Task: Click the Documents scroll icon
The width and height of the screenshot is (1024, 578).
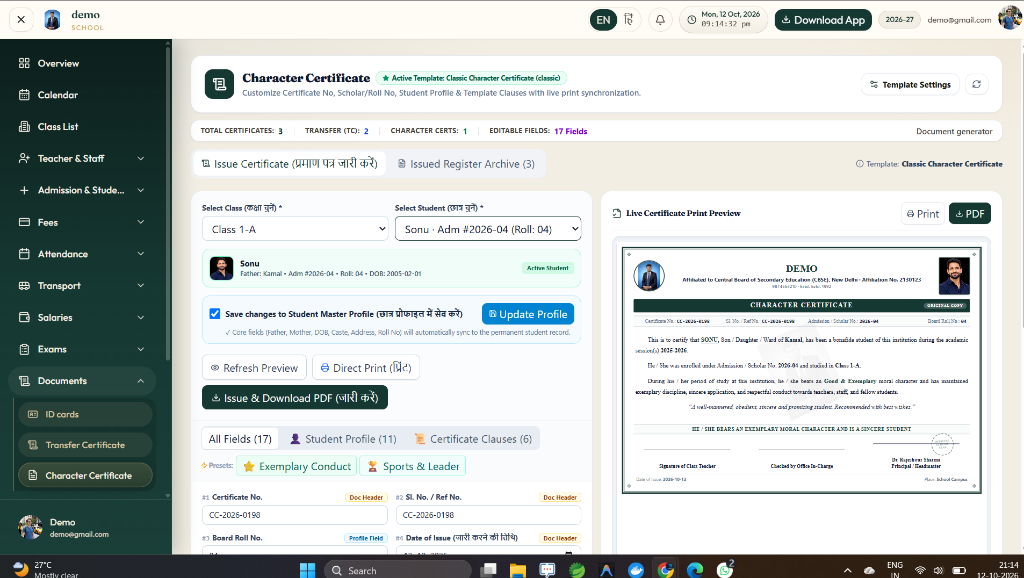Action: [x=24, y=381]
